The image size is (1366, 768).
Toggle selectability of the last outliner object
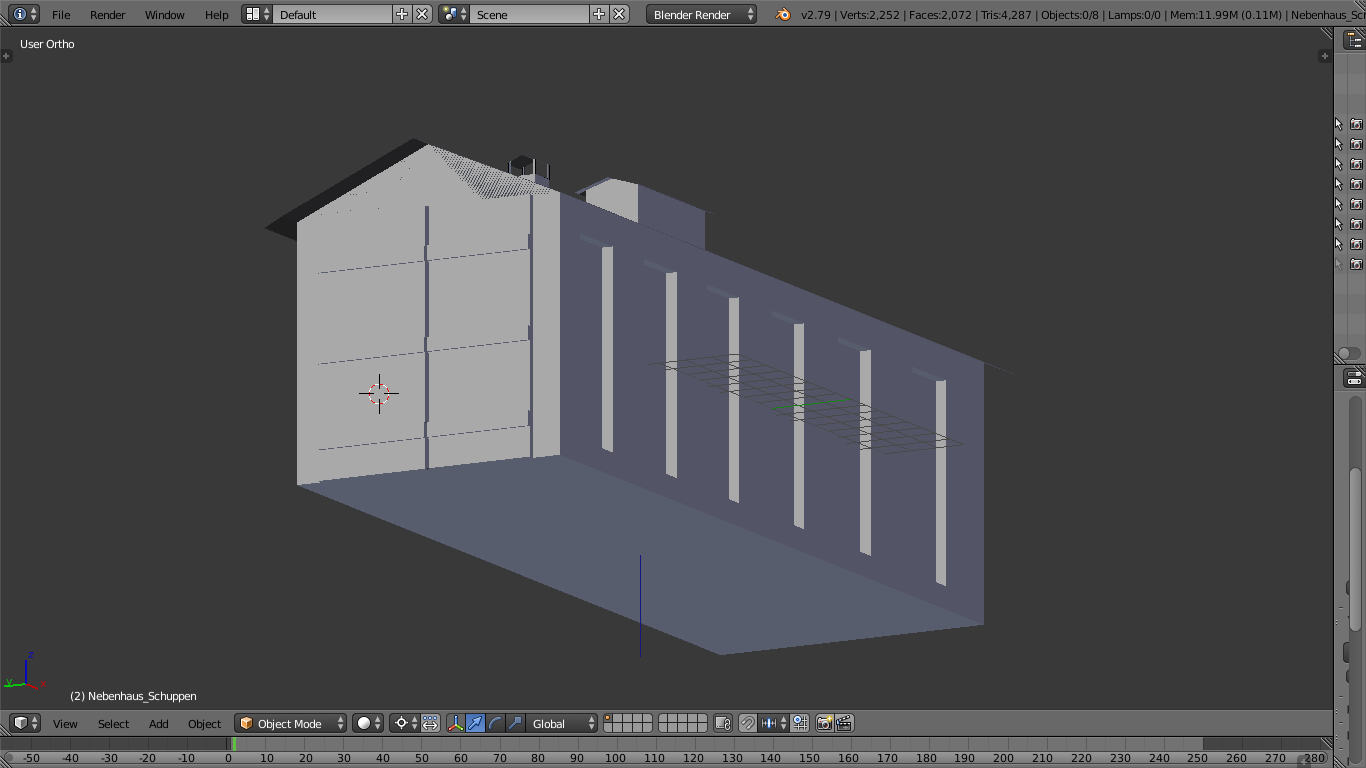tap(1339, 264)
